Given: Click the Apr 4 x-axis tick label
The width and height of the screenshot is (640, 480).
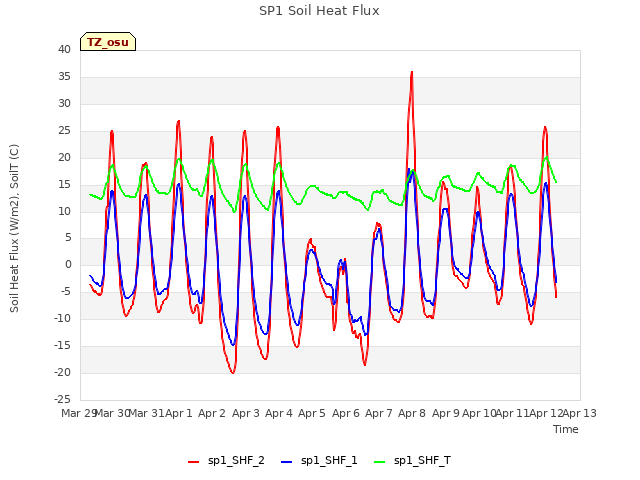Looking at the screenshot, I should pos(279,413).
